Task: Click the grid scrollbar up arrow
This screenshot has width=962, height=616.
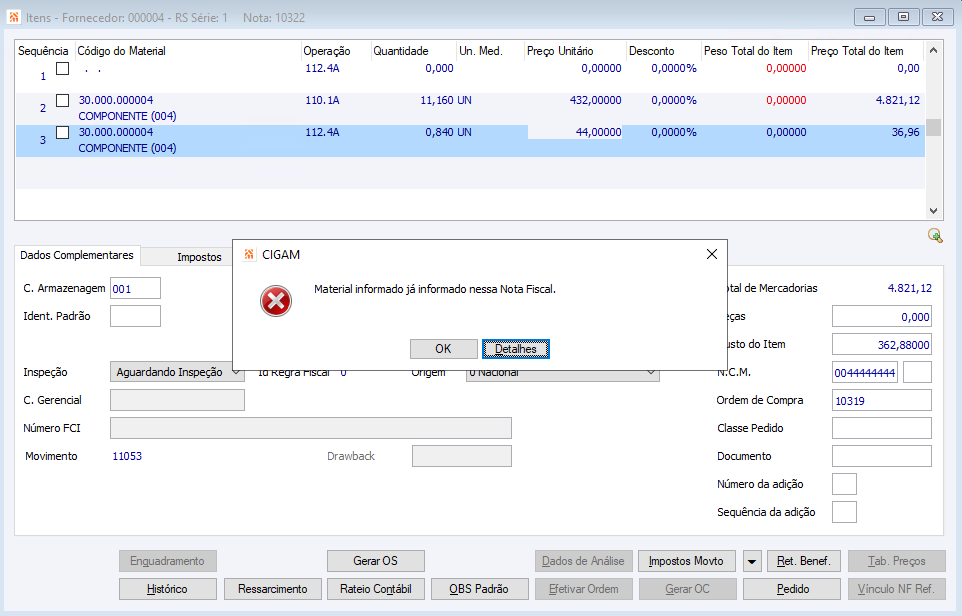Action: click(x=933, y=50)
